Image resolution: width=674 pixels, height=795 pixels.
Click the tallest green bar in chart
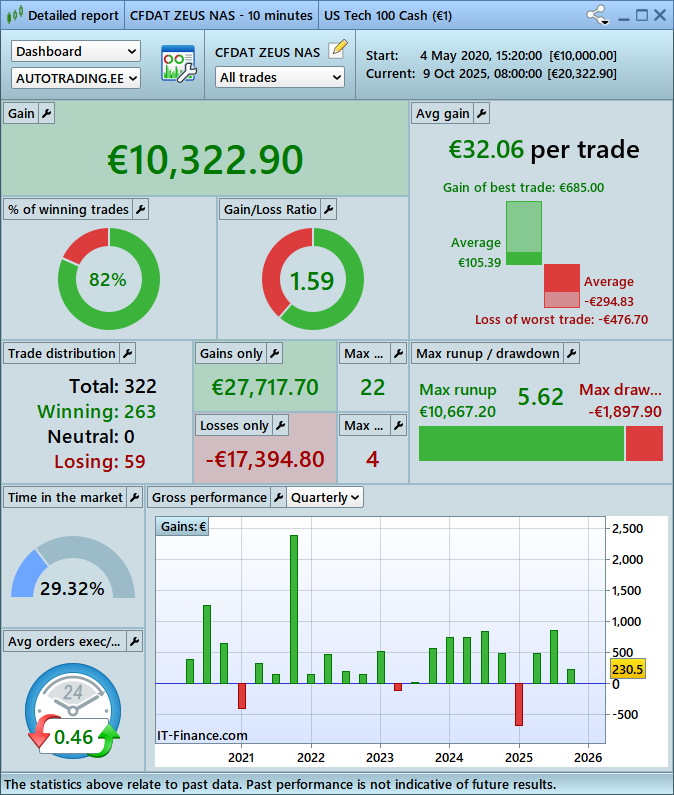(294, 608)
